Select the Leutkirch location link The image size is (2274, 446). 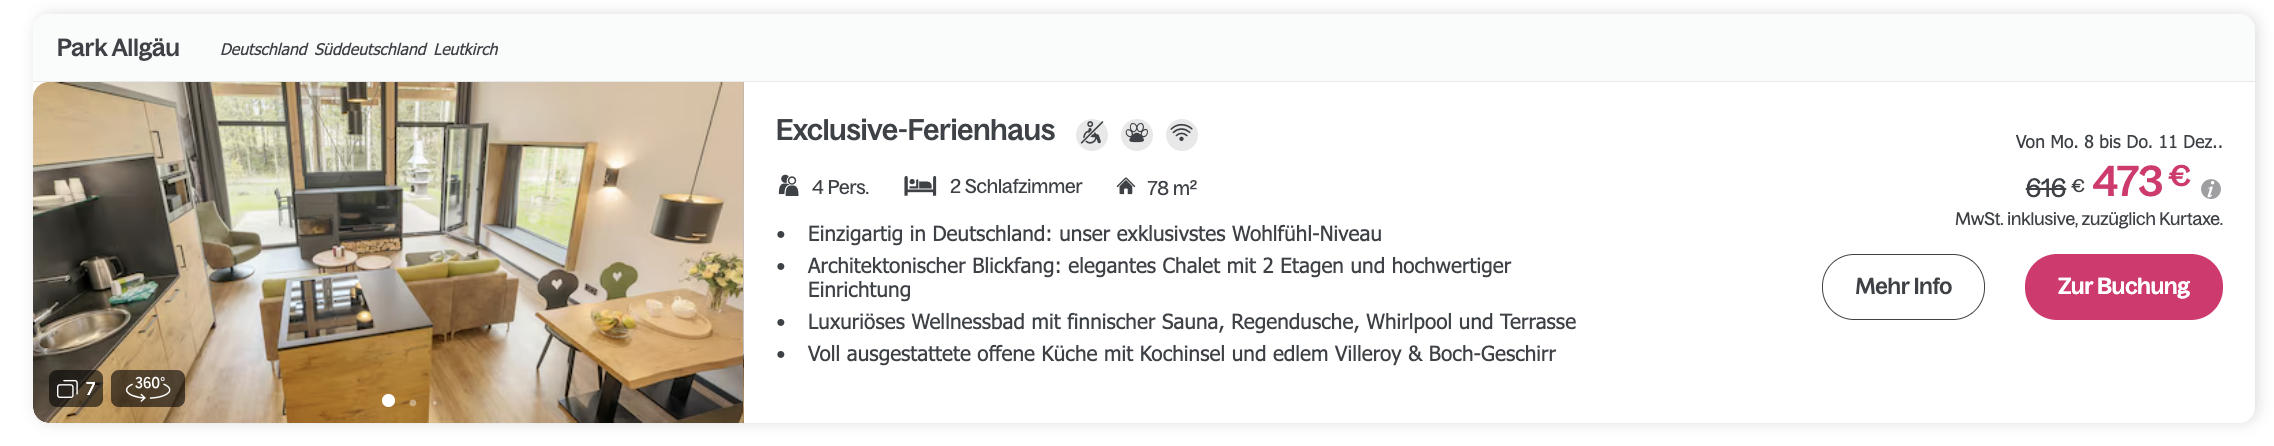pyautogui.click(x=466, y=49)
